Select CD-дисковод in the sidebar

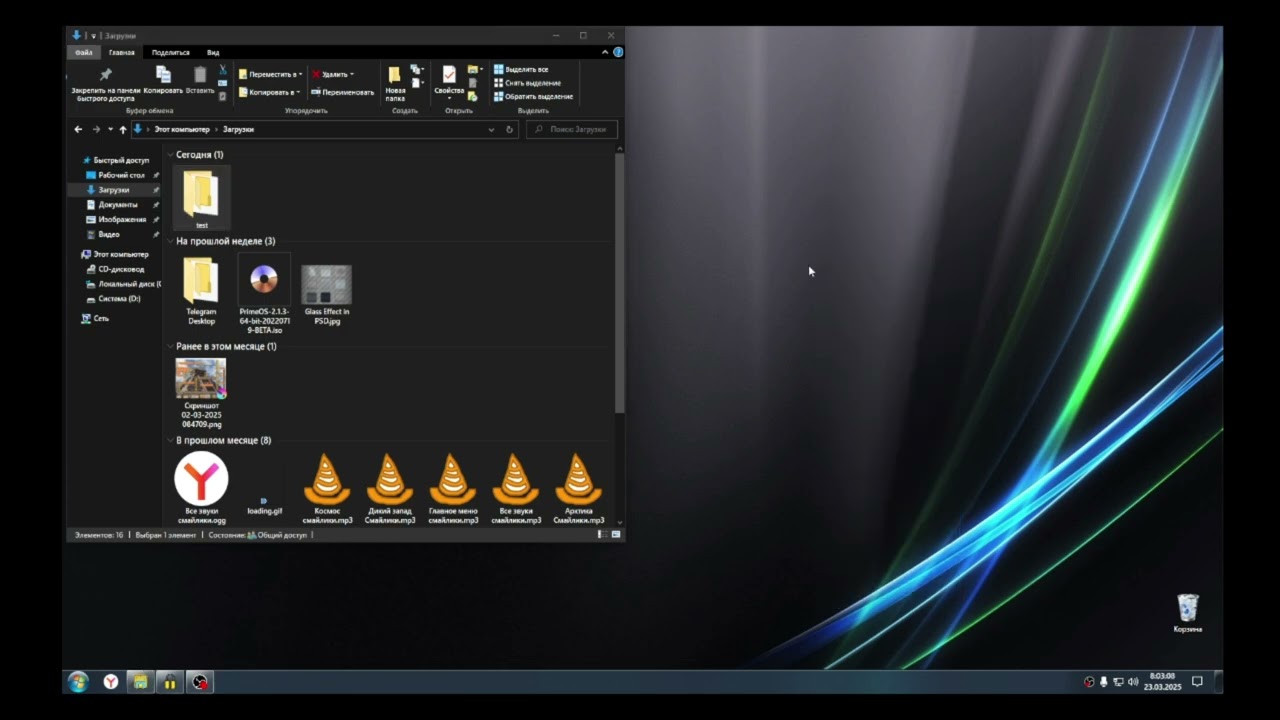coord(115,269)
